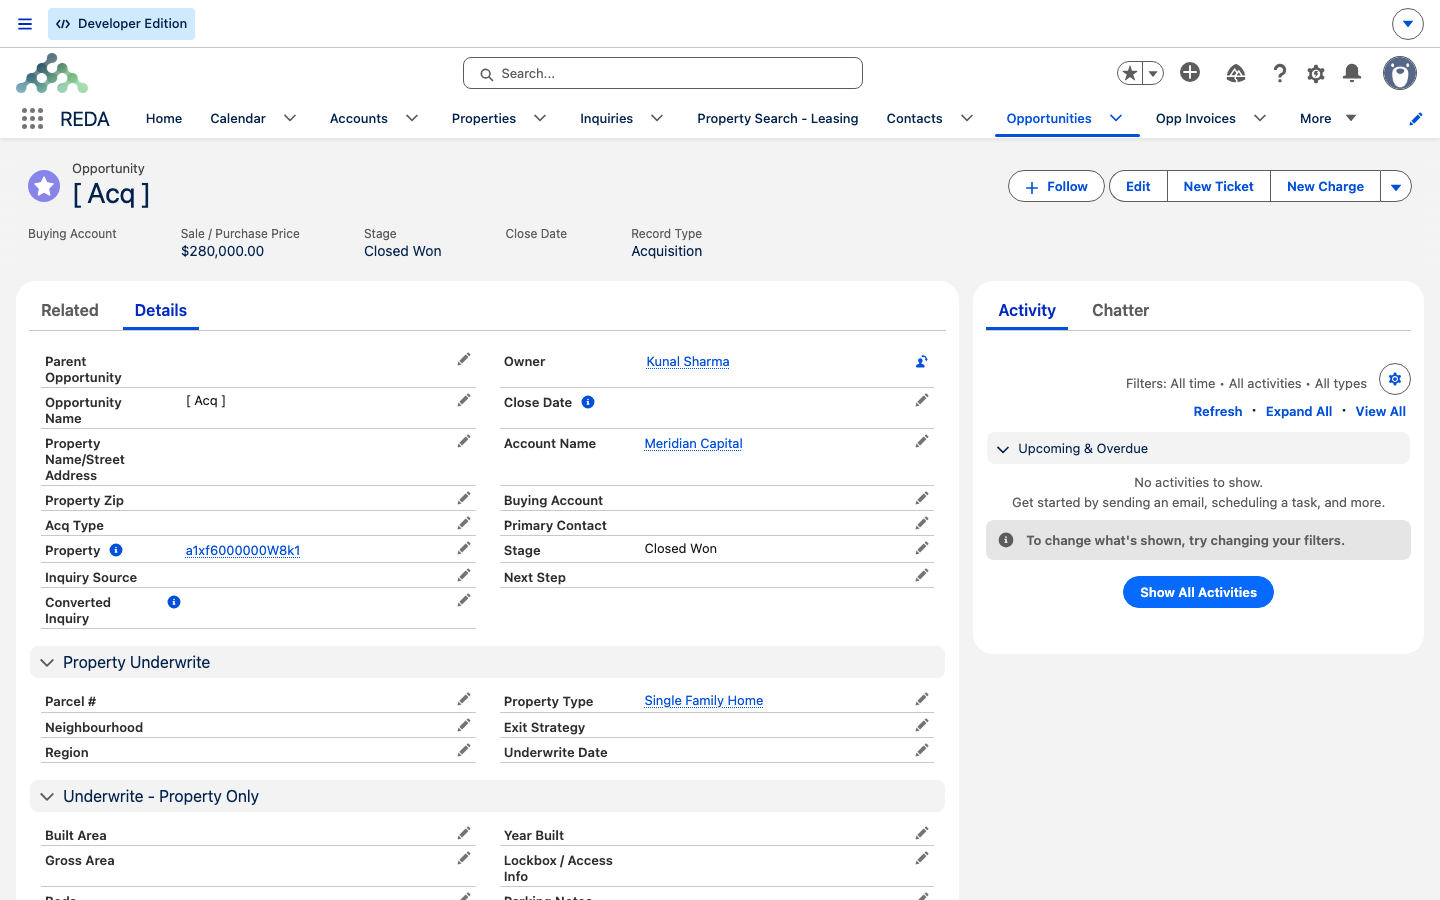1440x900 pixels.
Task: Open the Accounts nav dropdown chevron
Action: click(412, 118)
